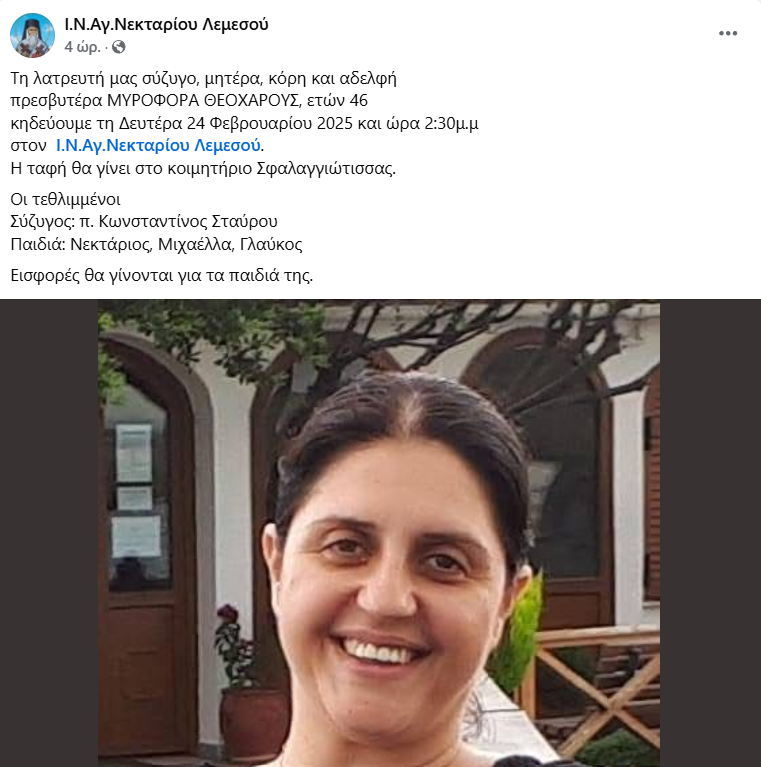
Task: Open the page name in the post header
Action: (166, 24)
